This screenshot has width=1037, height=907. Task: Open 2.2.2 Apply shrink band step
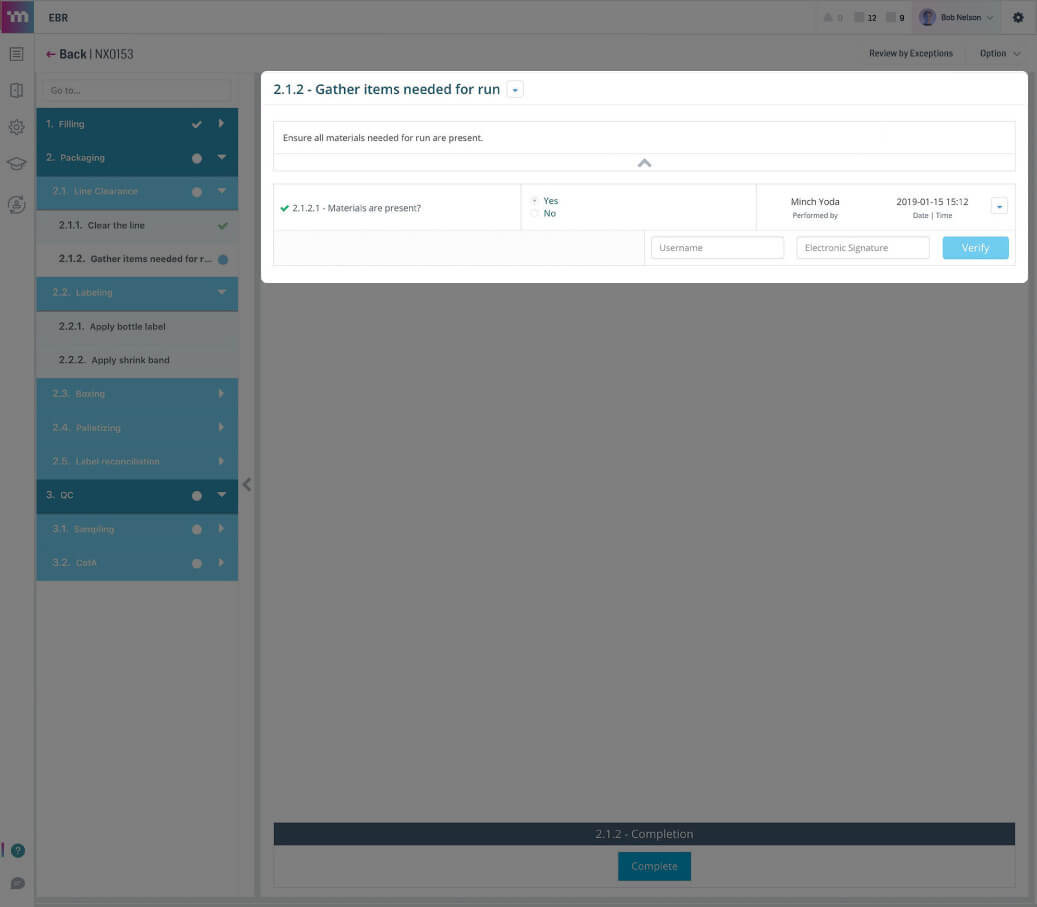click(137, 361)
